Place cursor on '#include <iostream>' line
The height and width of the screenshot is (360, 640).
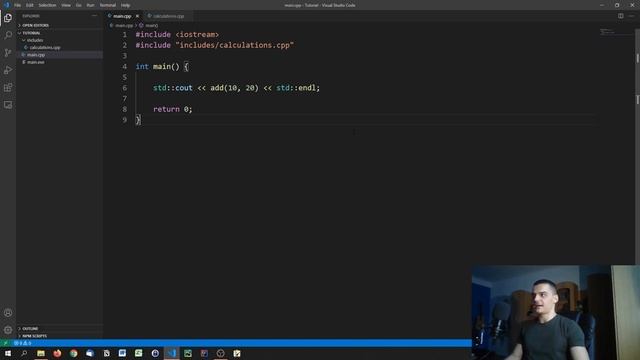coord(177,35)
